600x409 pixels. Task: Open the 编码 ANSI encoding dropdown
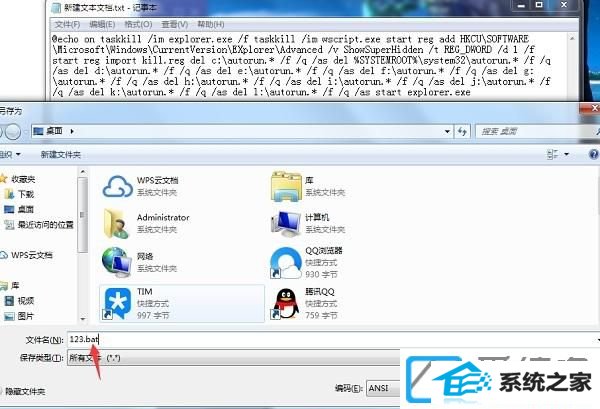pos(383,388)
